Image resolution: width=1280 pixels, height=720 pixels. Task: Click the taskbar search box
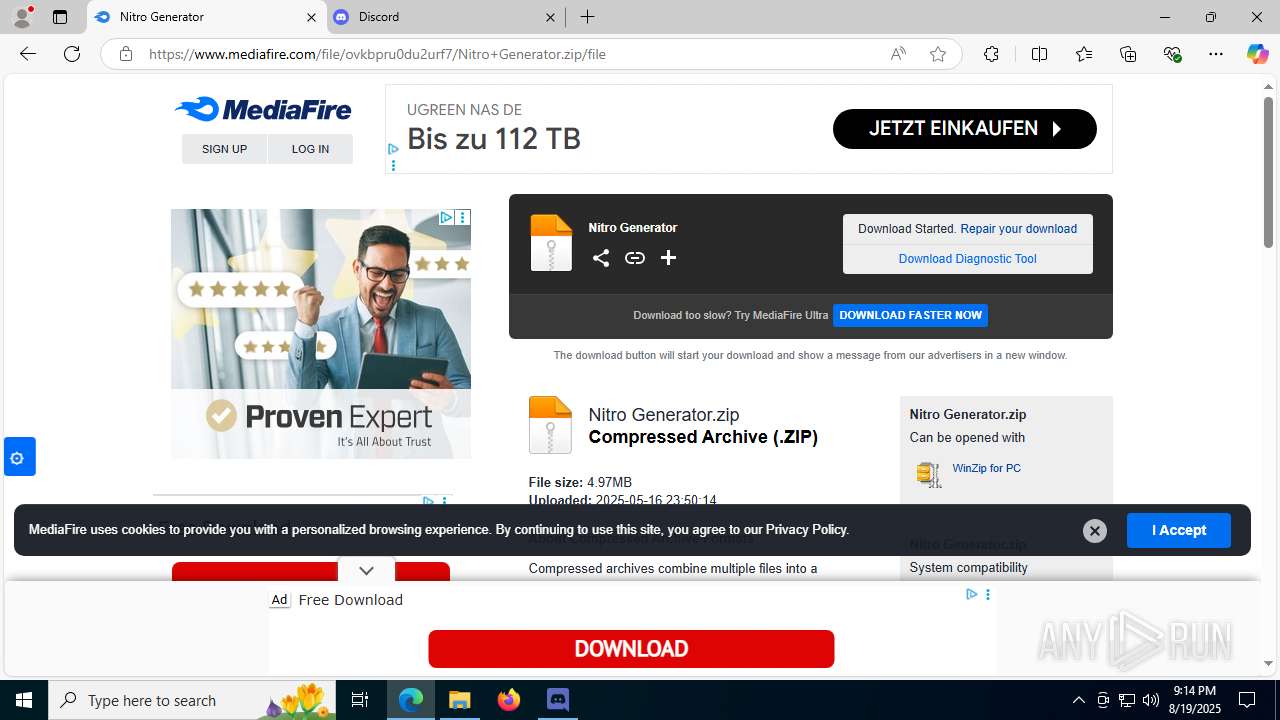tap(193, 700)
